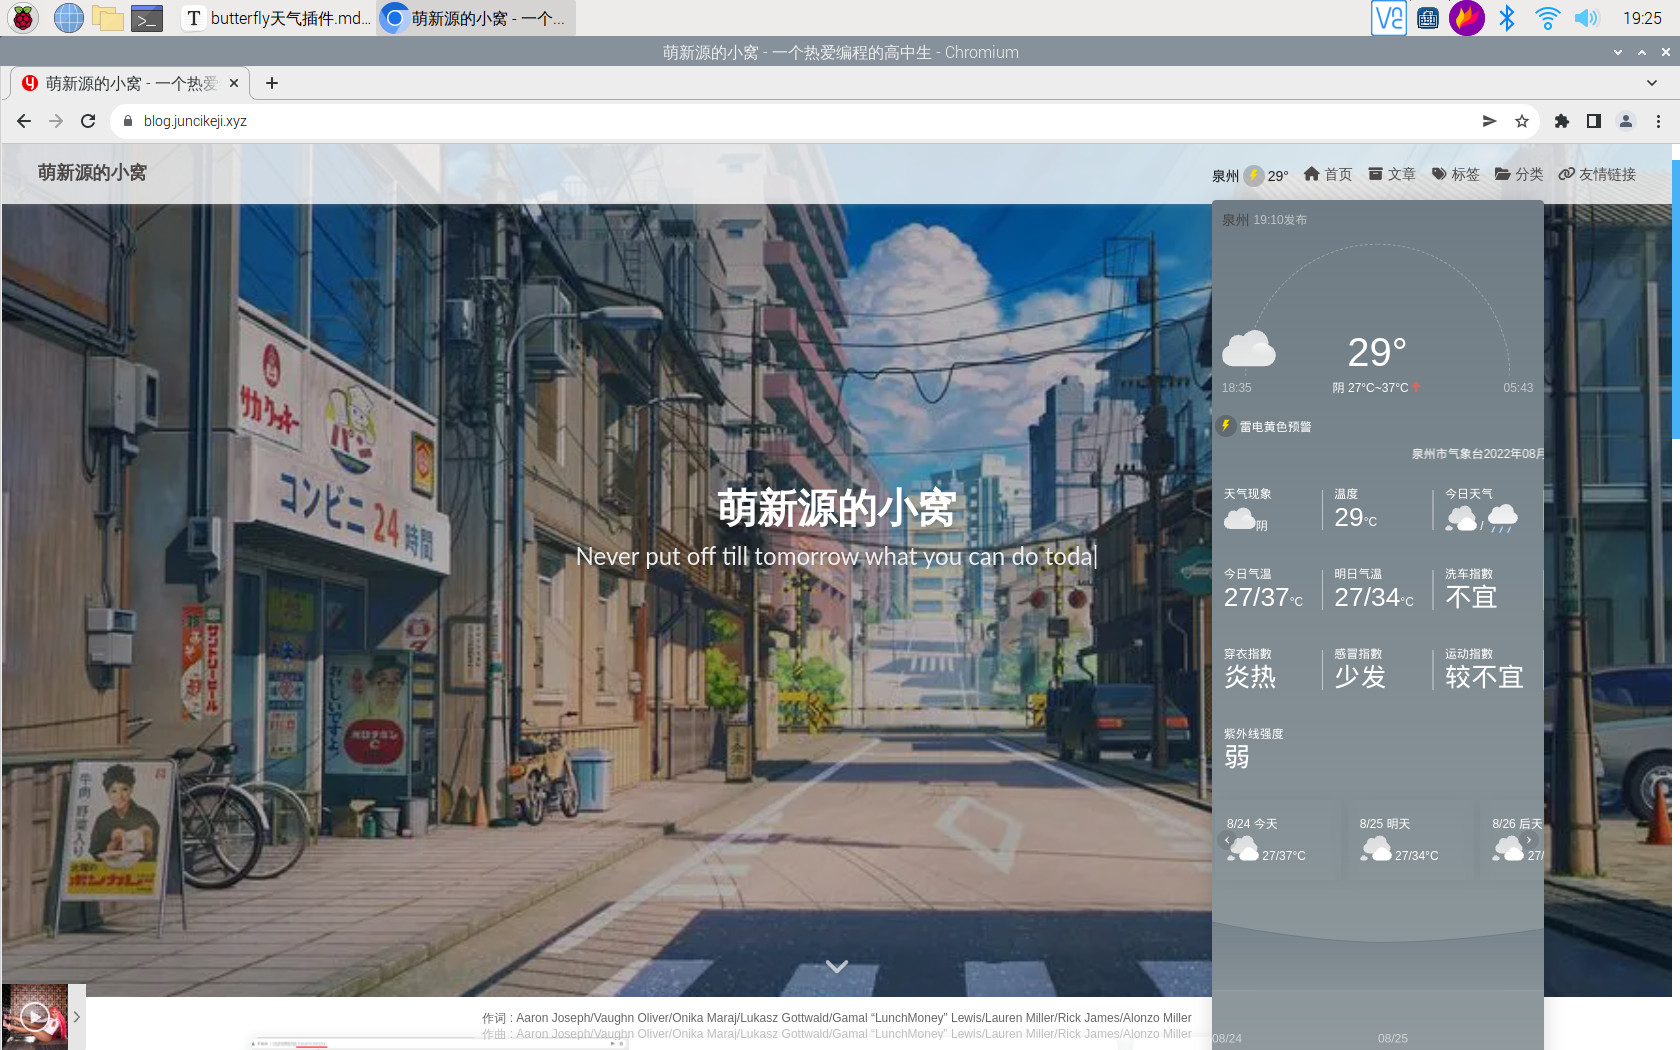
Task: Click the 阴 27°C~37°C summary text
Action: point(1370,388)
